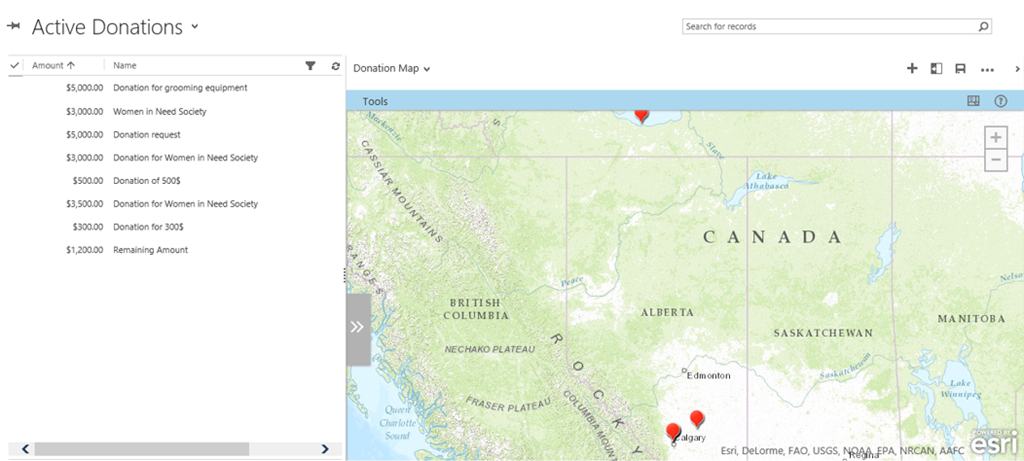Toggle the select-all checkmark in grid header
Screen dimensions: 1024x461
[x=15, y=66]
